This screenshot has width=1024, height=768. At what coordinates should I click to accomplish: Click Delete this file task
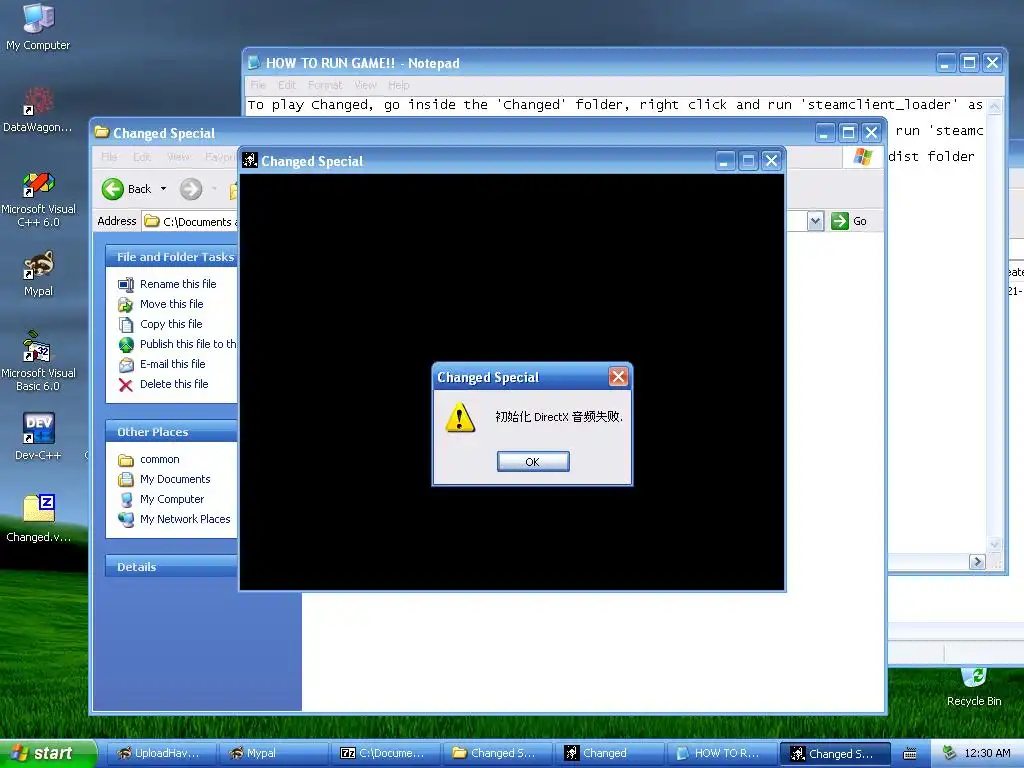[174, 384]
